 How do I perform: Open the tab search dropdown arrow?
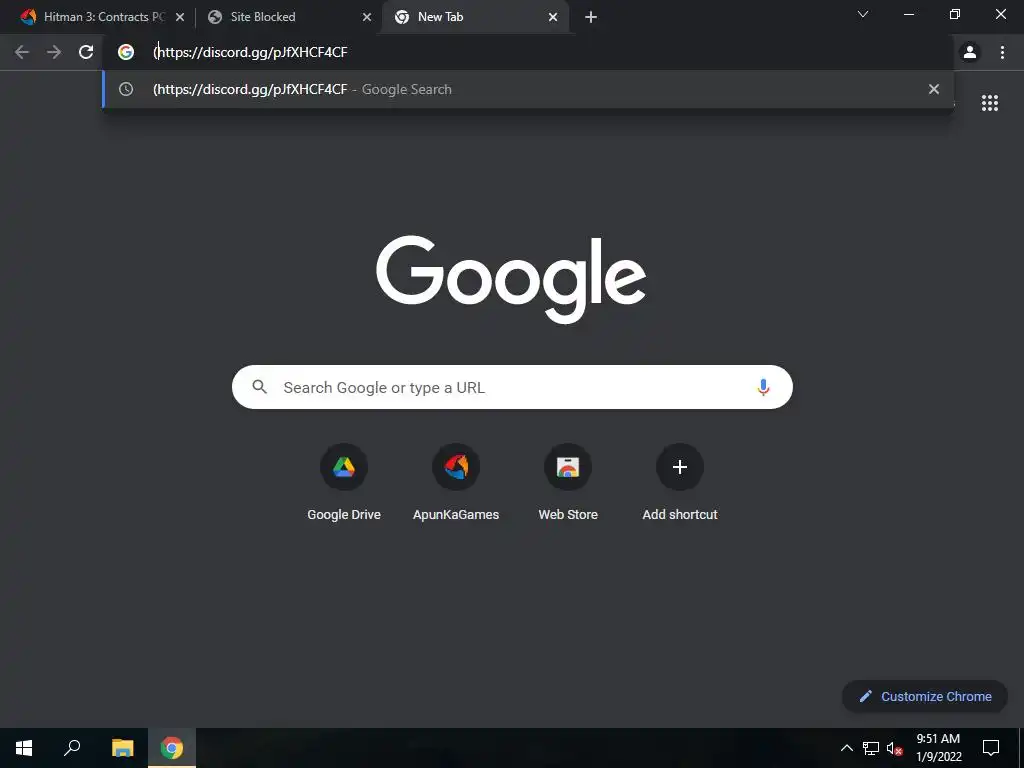[863, 14]
